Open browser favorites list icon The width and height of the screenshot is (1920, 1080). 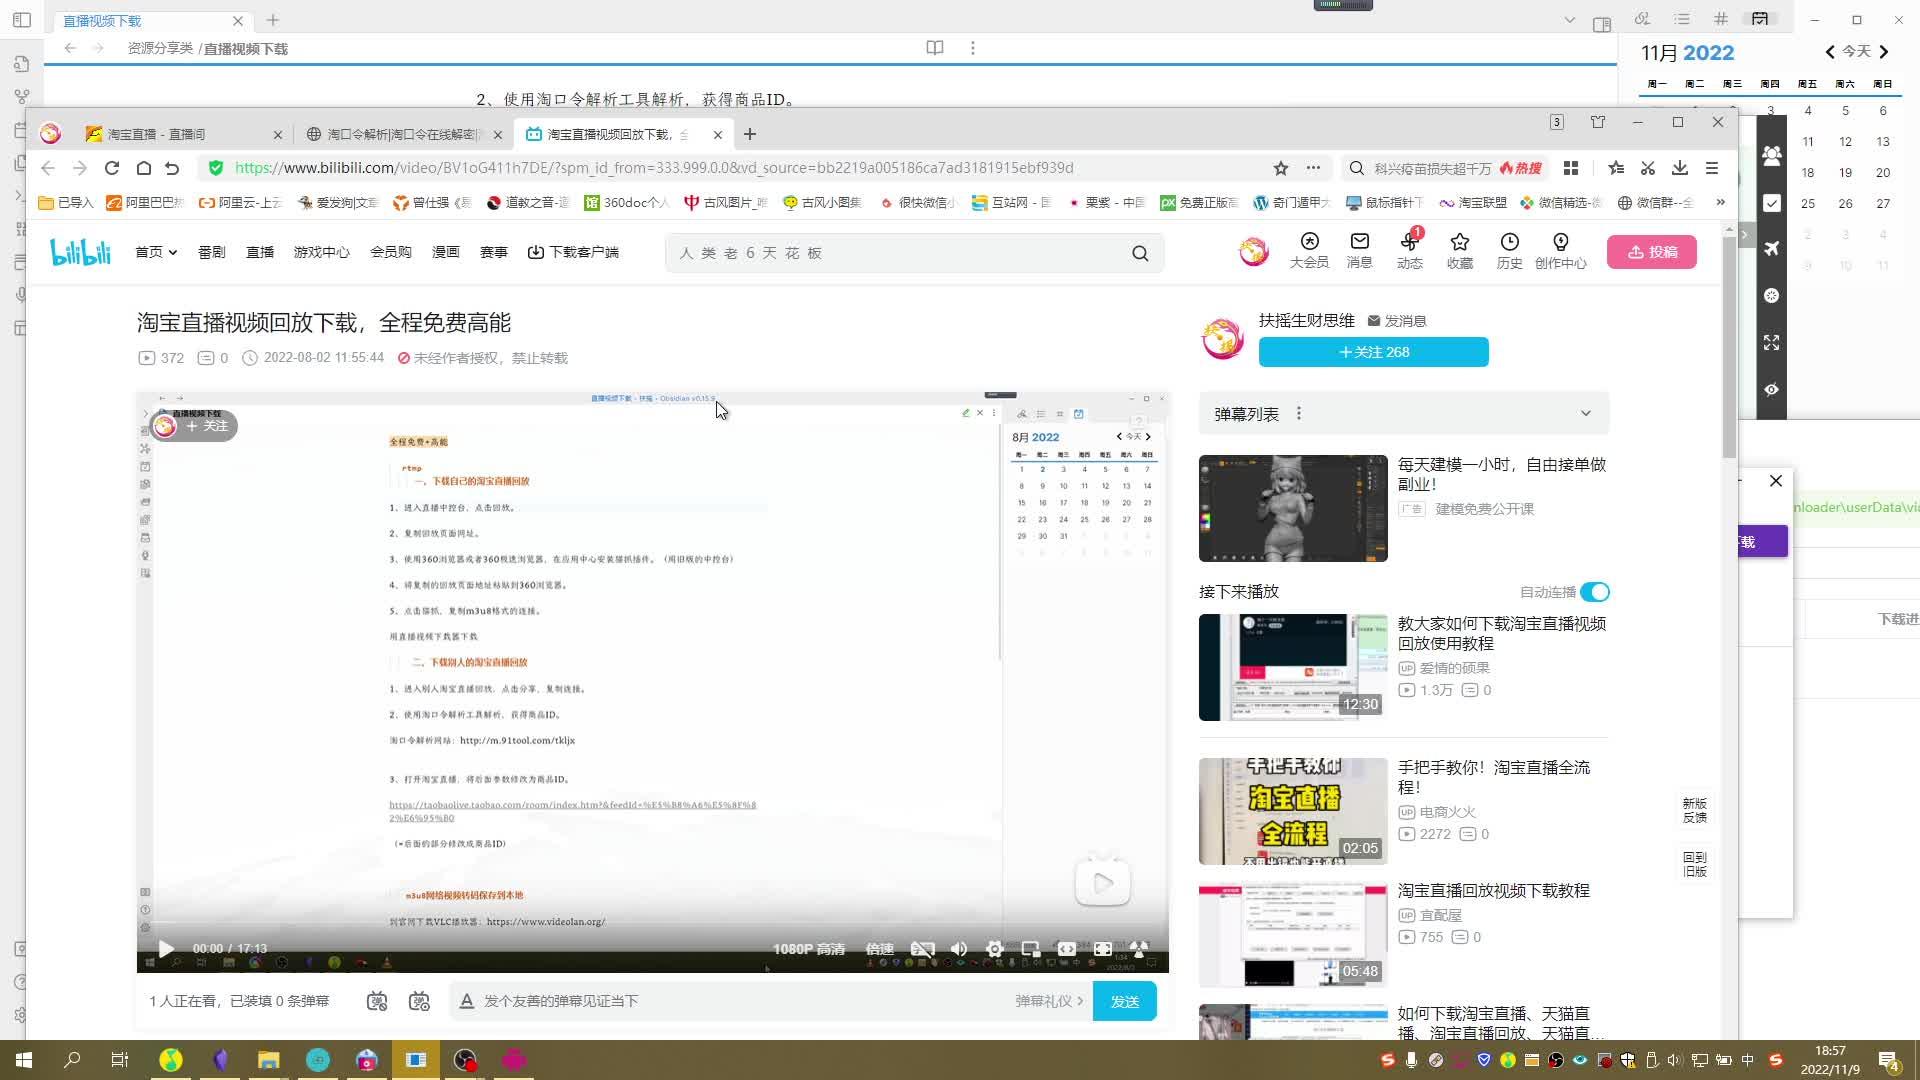click(1616, 168)
